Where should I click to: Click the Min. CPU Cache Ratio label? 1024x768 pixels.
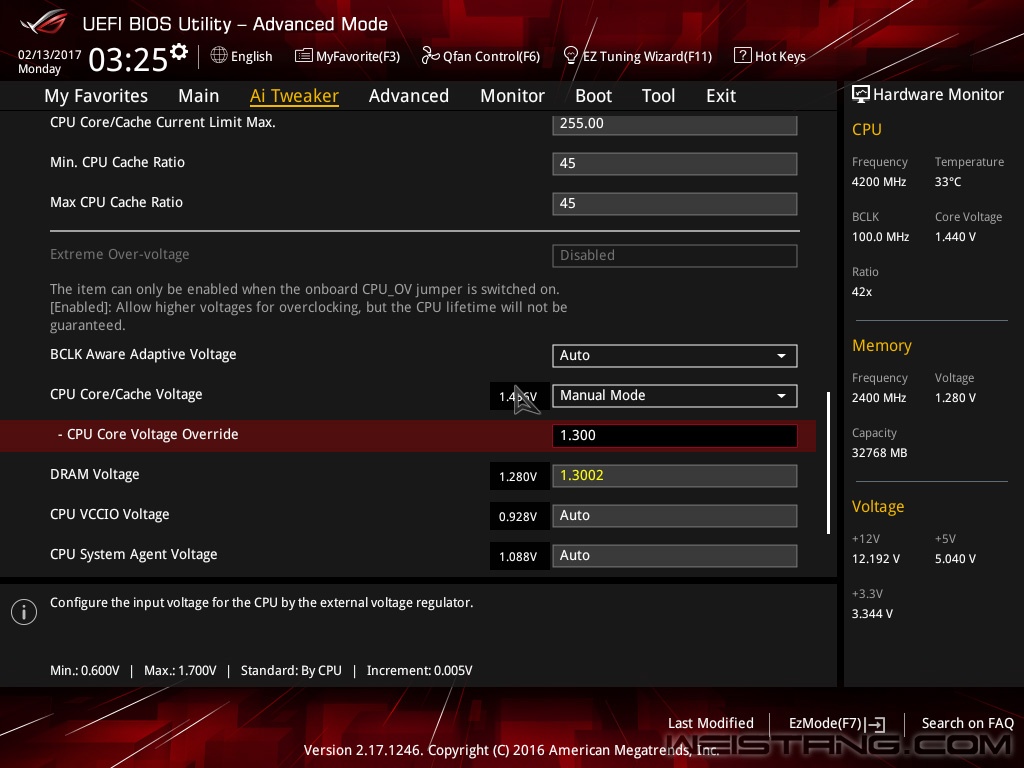(118, 162)
